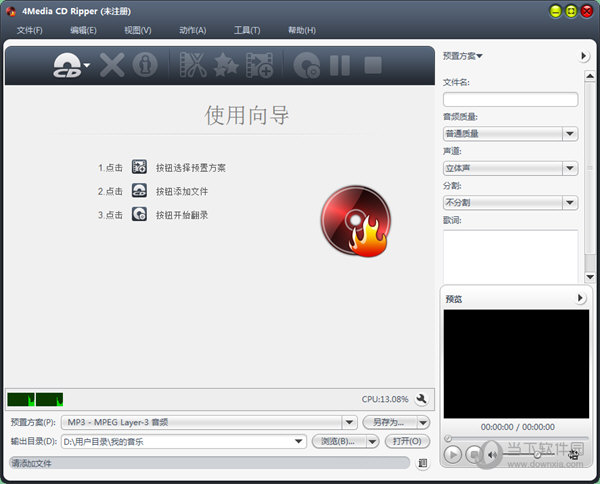The height and width of the screenshot is (484, 600).
Task: Click the red flaming disc logo
Action: [356, 221]
